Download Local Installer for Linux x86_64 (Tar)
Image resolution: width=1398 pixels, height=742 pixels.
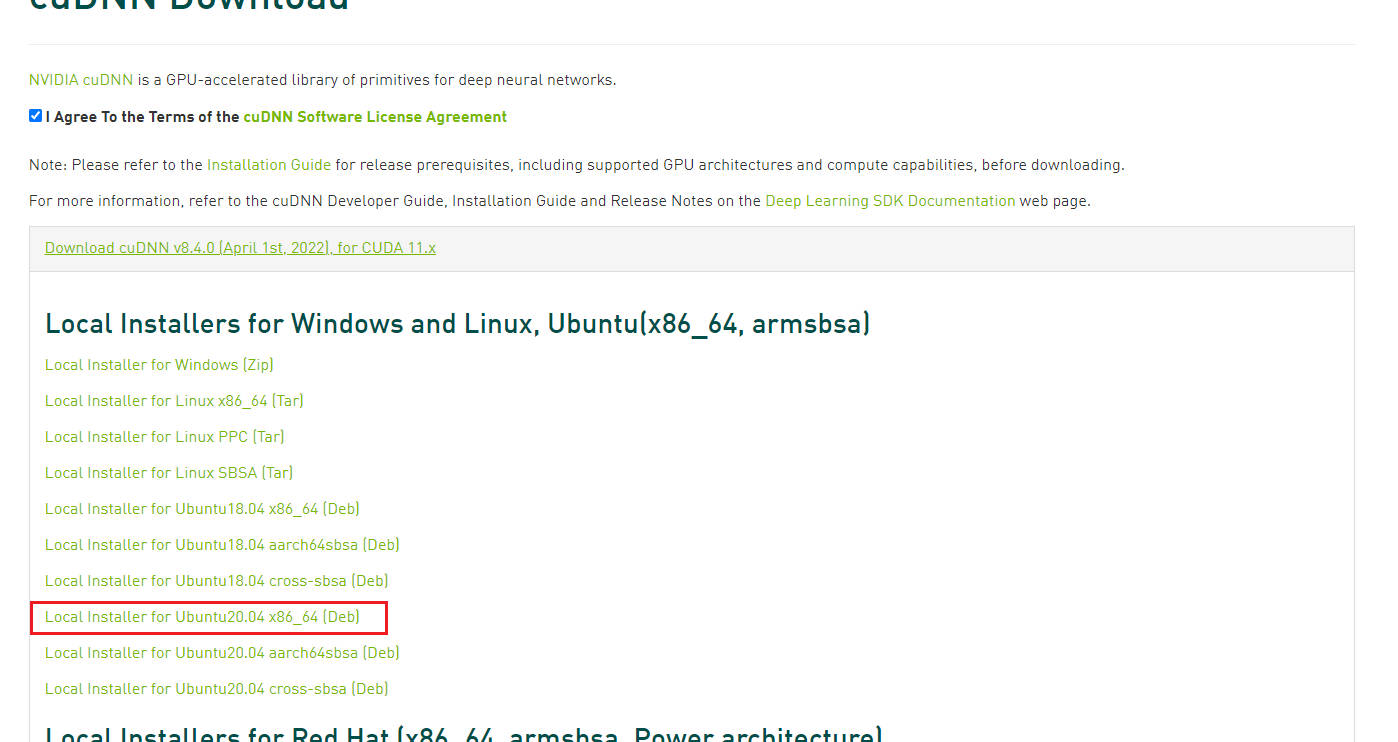(x=174, y=401)
